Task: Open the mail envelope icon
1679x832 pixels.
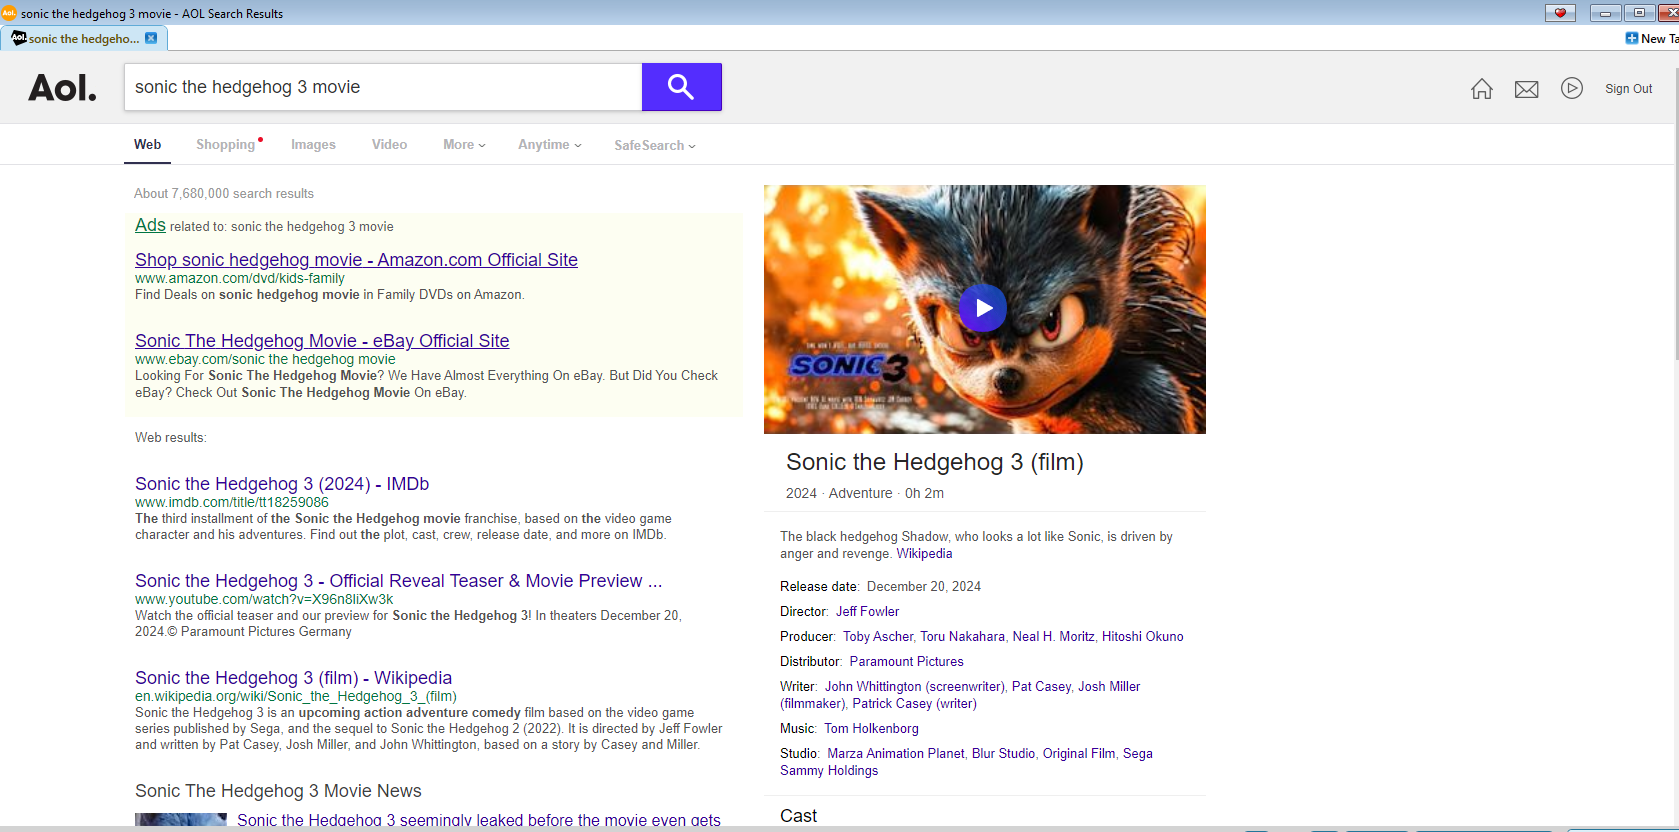Action: [x=1527, y=90]
